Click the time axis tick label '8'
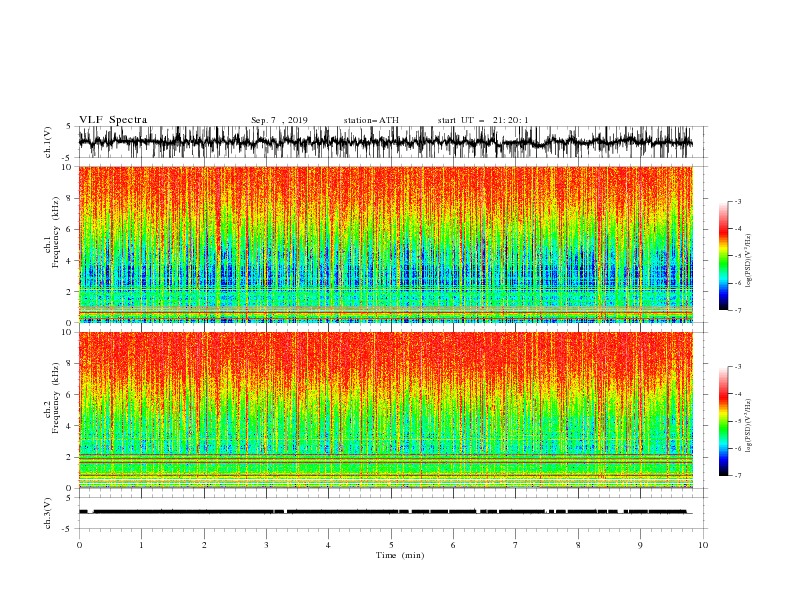Image resolution: width=792 pixels, height=612 pixels. (578, 545)
